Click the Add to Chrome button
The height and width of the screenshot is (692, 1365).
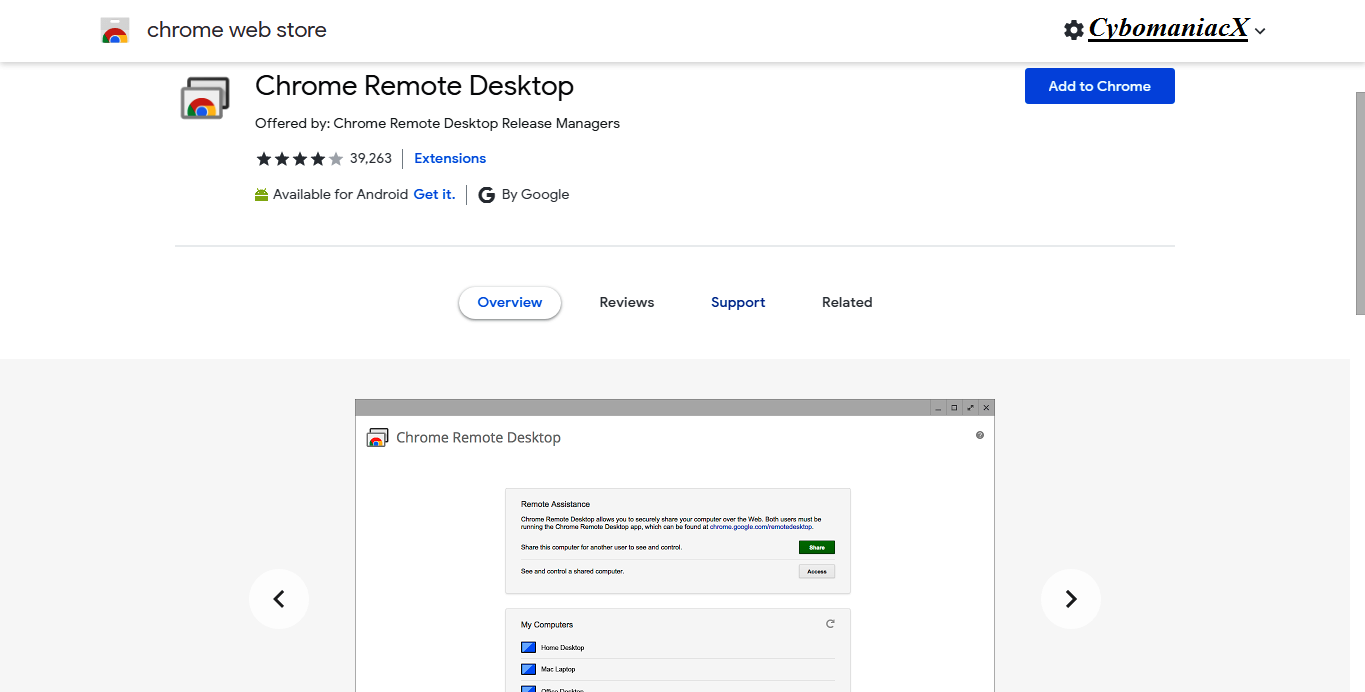click(1099, 86)
